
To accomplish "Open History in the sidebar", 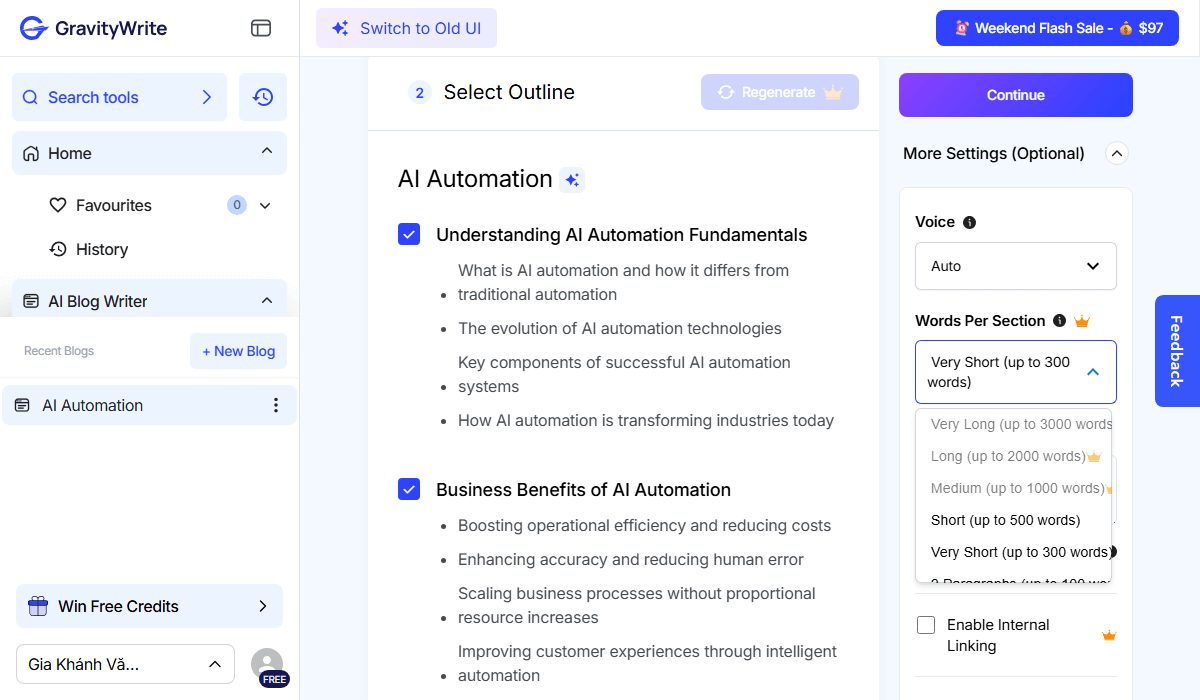I will [x=101, y=249].
